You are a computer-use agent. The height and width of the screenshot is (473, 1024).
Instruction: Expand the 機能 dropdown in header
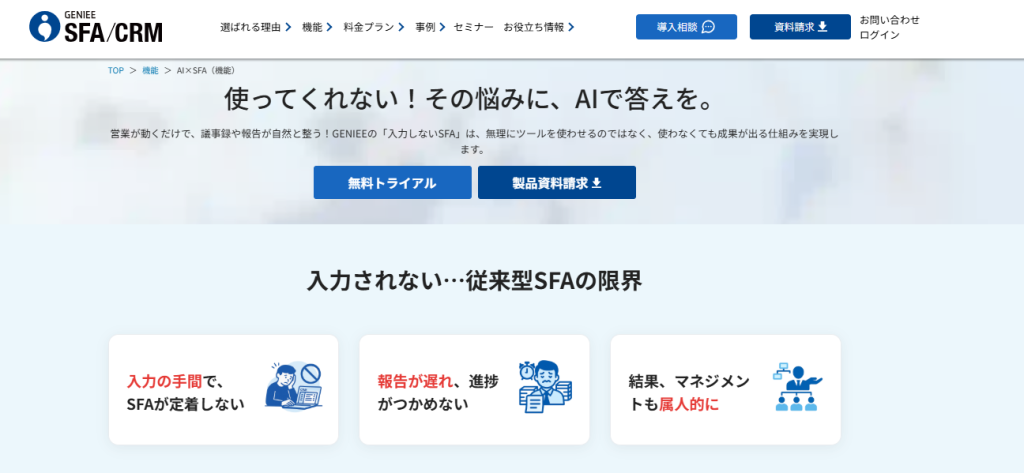(317, 27)
